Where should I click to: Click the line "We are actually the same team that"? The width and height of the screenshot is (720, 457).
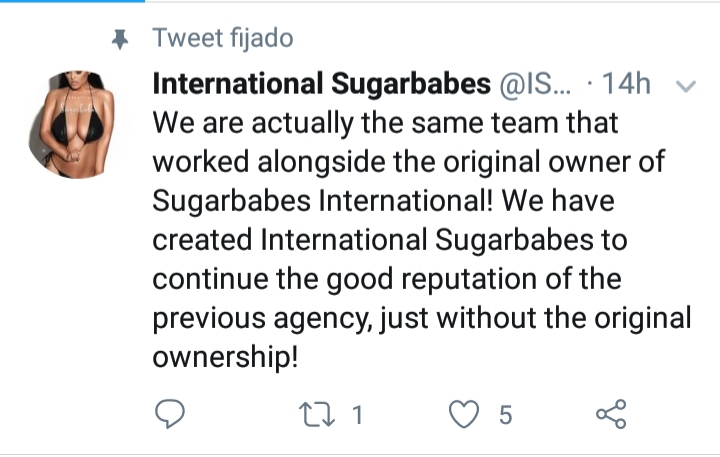385,125
